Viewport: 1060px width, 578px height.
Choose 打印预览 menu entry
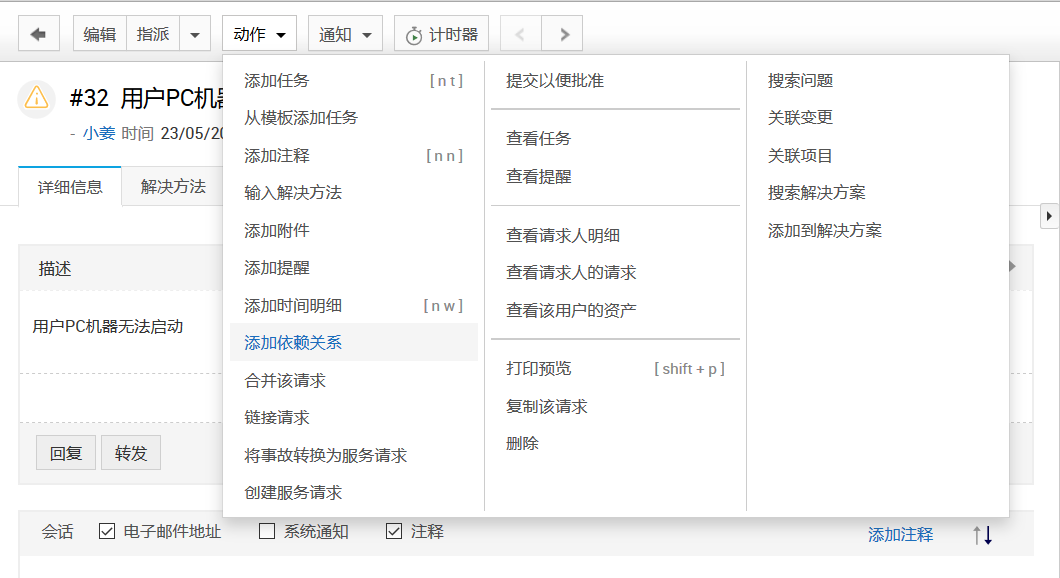(x=539, y=369)
